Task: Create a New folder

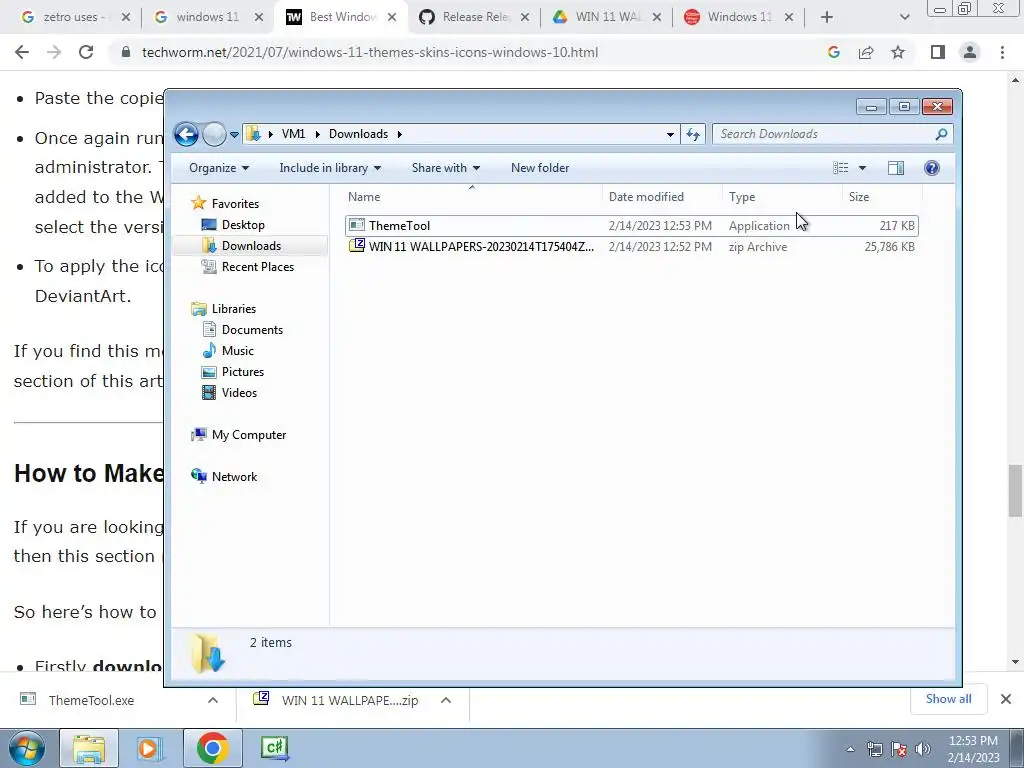Action: (540, 168)
